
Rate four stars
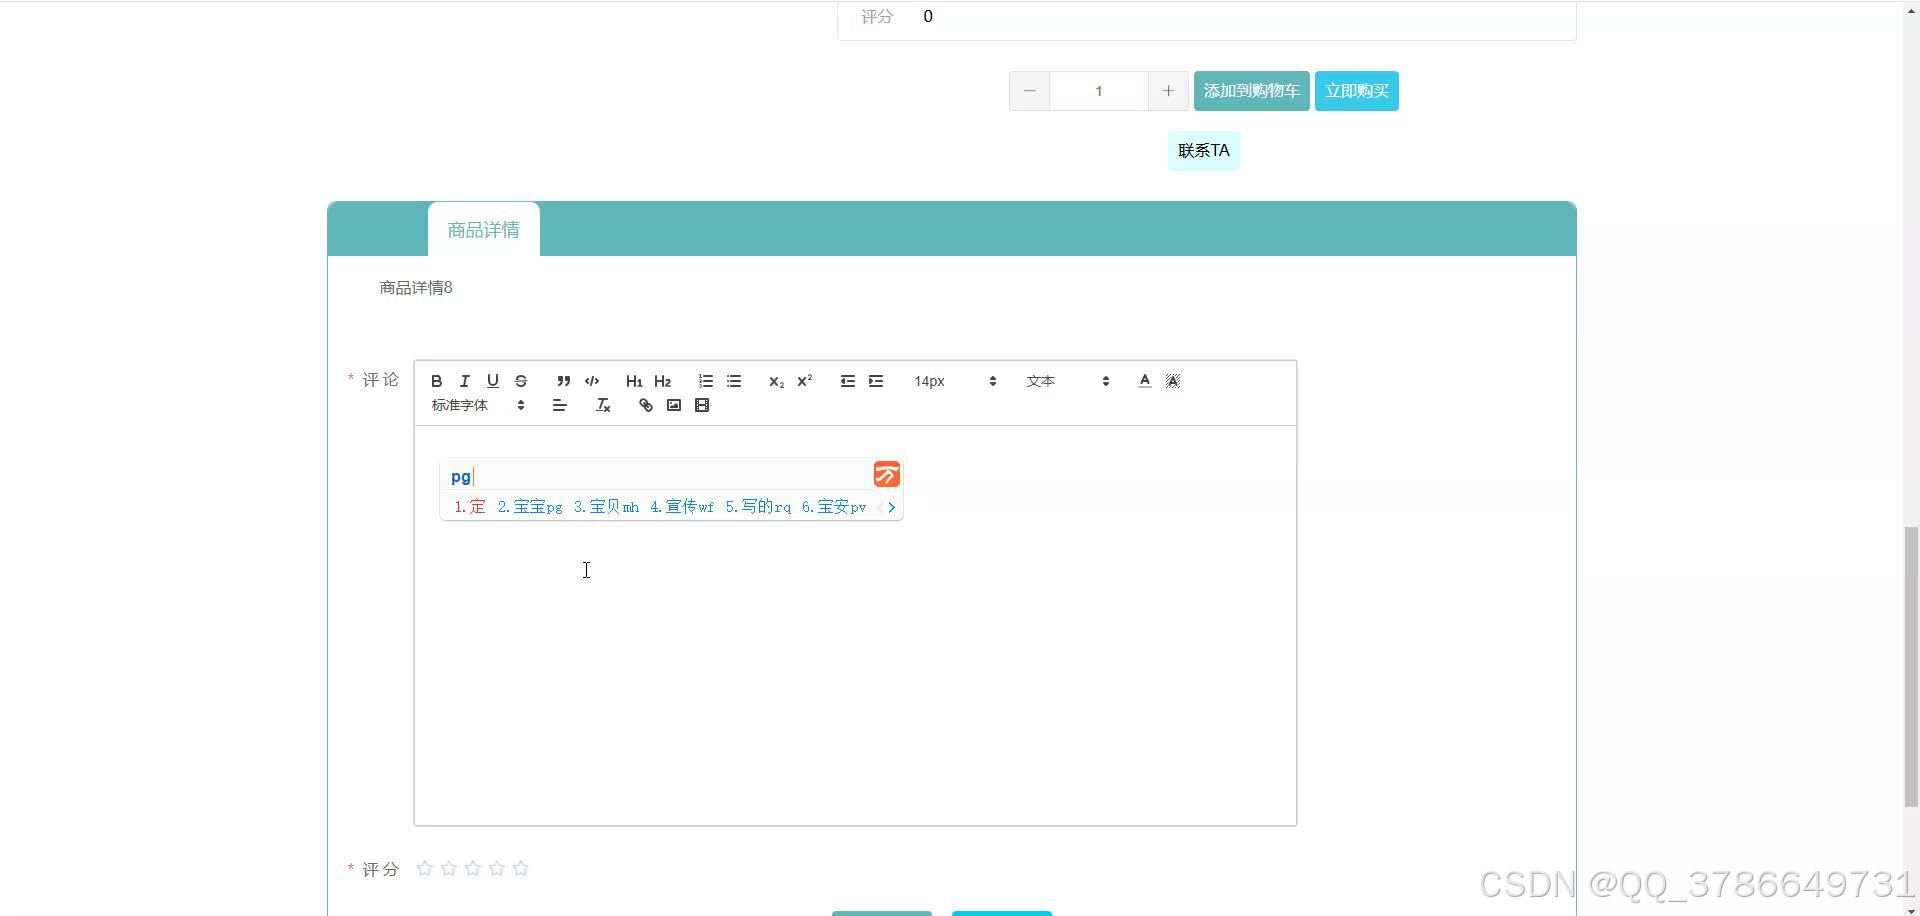point(497,868)
